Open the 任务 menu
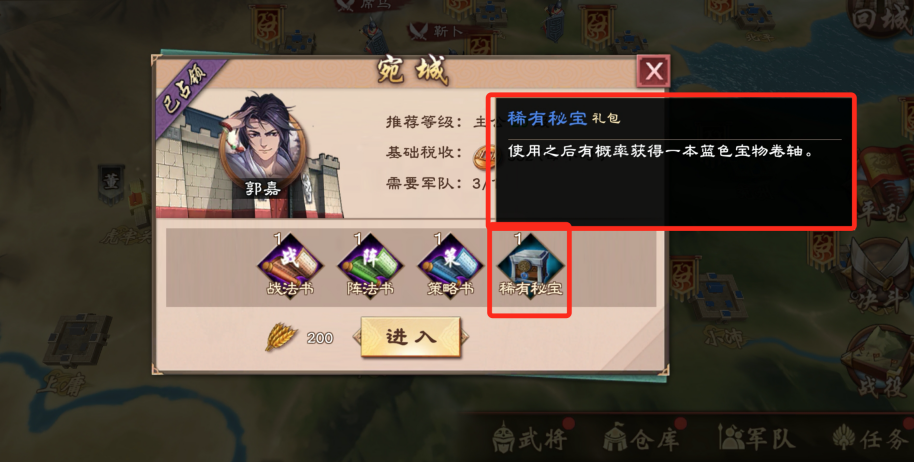 click(871, 439)
